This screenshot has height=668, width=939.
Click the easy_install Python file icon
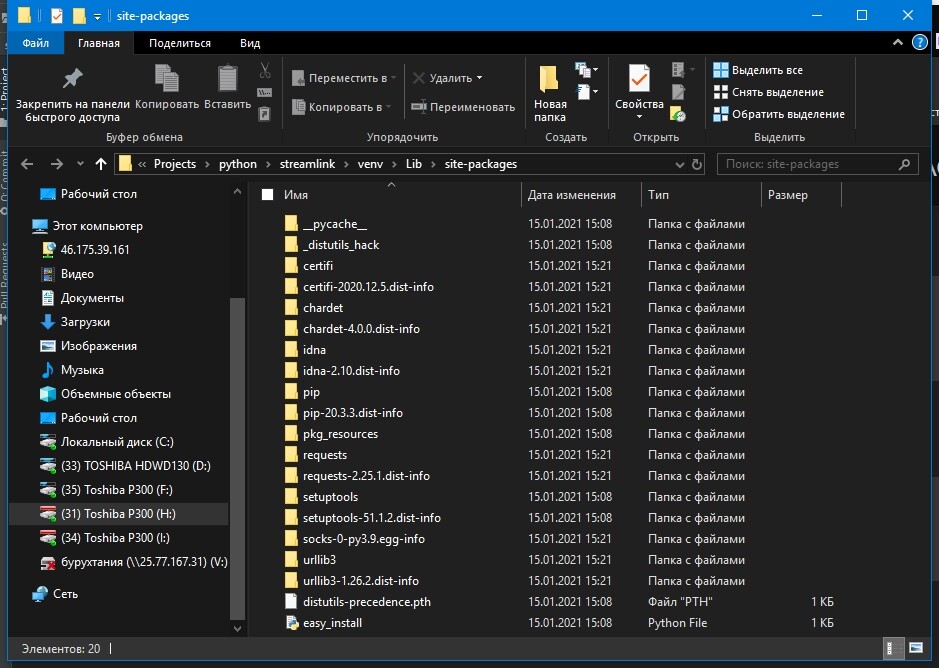click(x=292, y=623)
